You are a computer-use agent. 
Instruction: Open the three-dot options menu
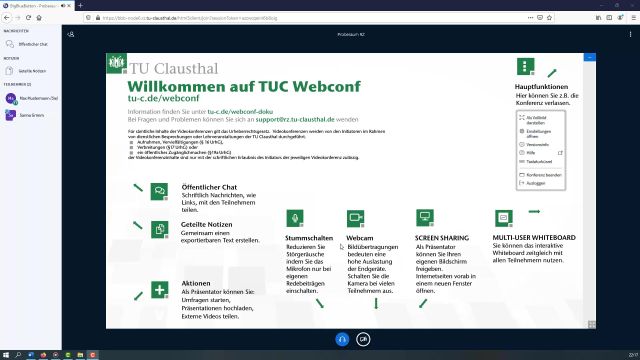(x=630, y=35)
